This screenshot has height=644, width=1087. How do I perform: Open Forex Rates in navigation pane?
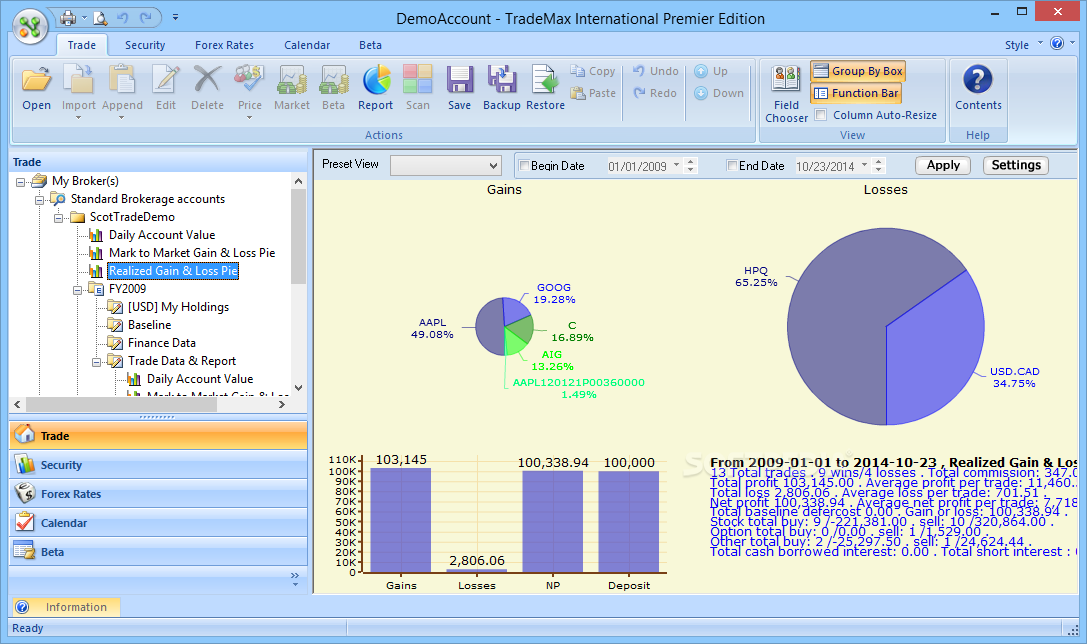(158, 494)
